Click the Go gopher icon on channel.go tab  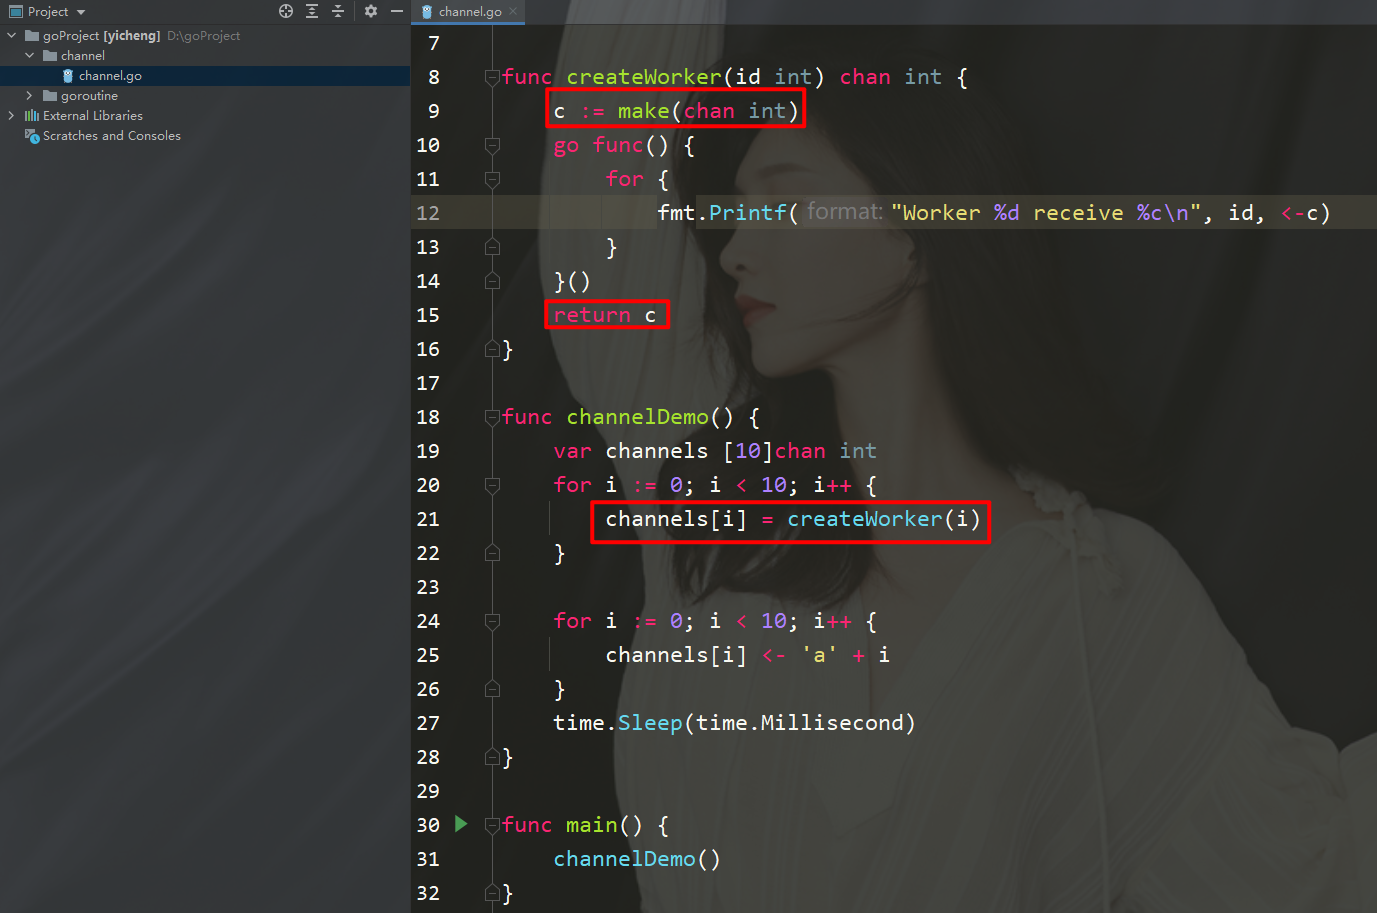[x=427, y=12]
